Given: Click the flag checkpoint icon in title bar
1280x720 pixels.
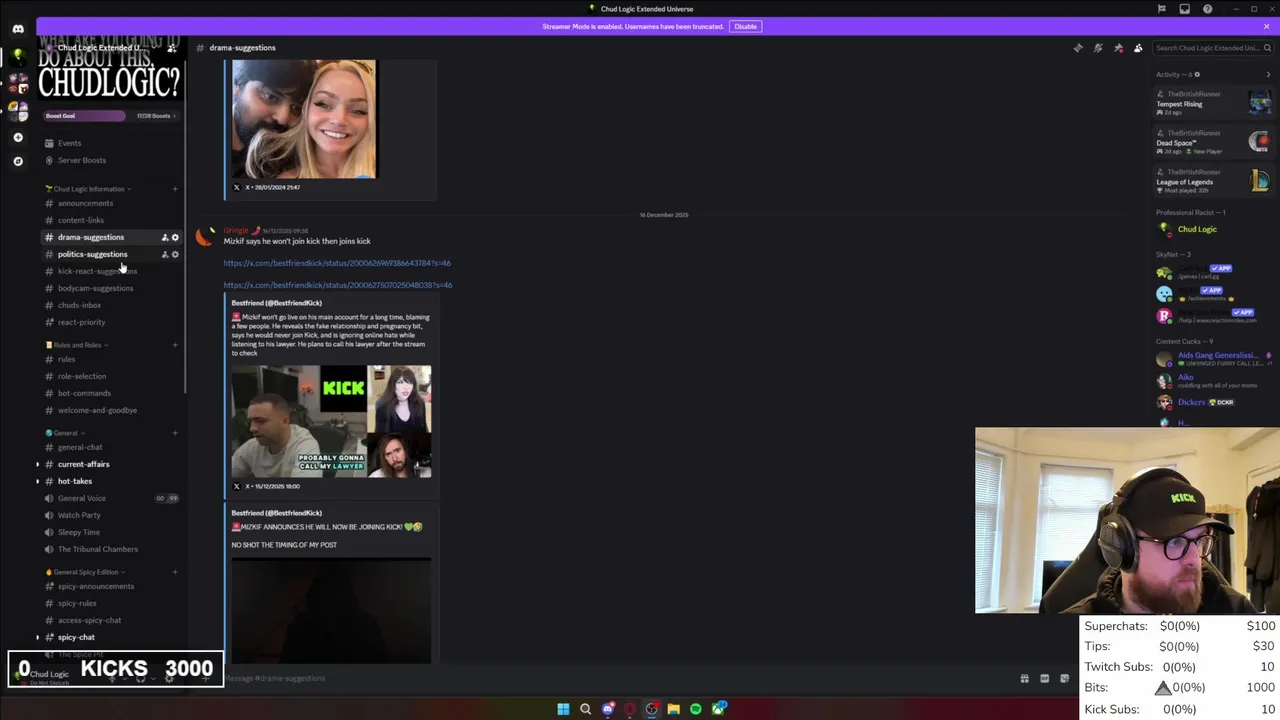Looking at the screenshot, I should (x=1162, y=9).
